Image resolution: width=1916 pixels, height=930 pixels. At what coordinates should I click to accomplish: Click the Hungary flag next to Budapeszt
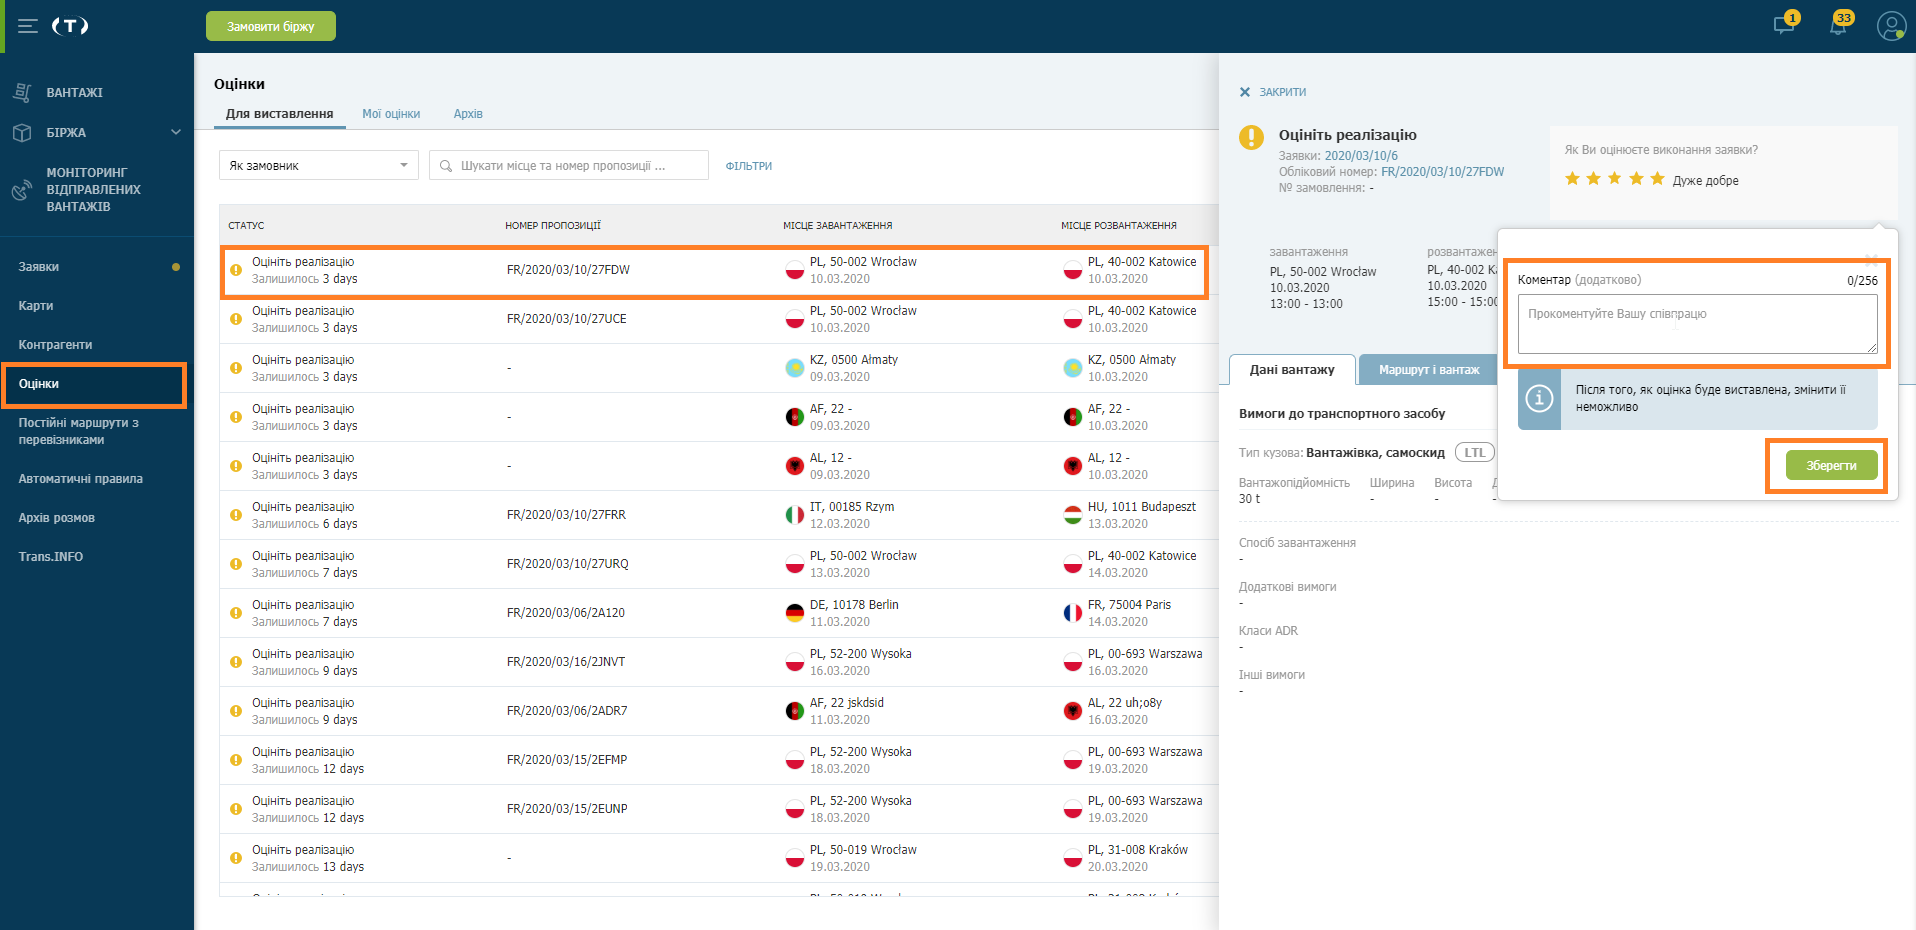click(1073, 515)
